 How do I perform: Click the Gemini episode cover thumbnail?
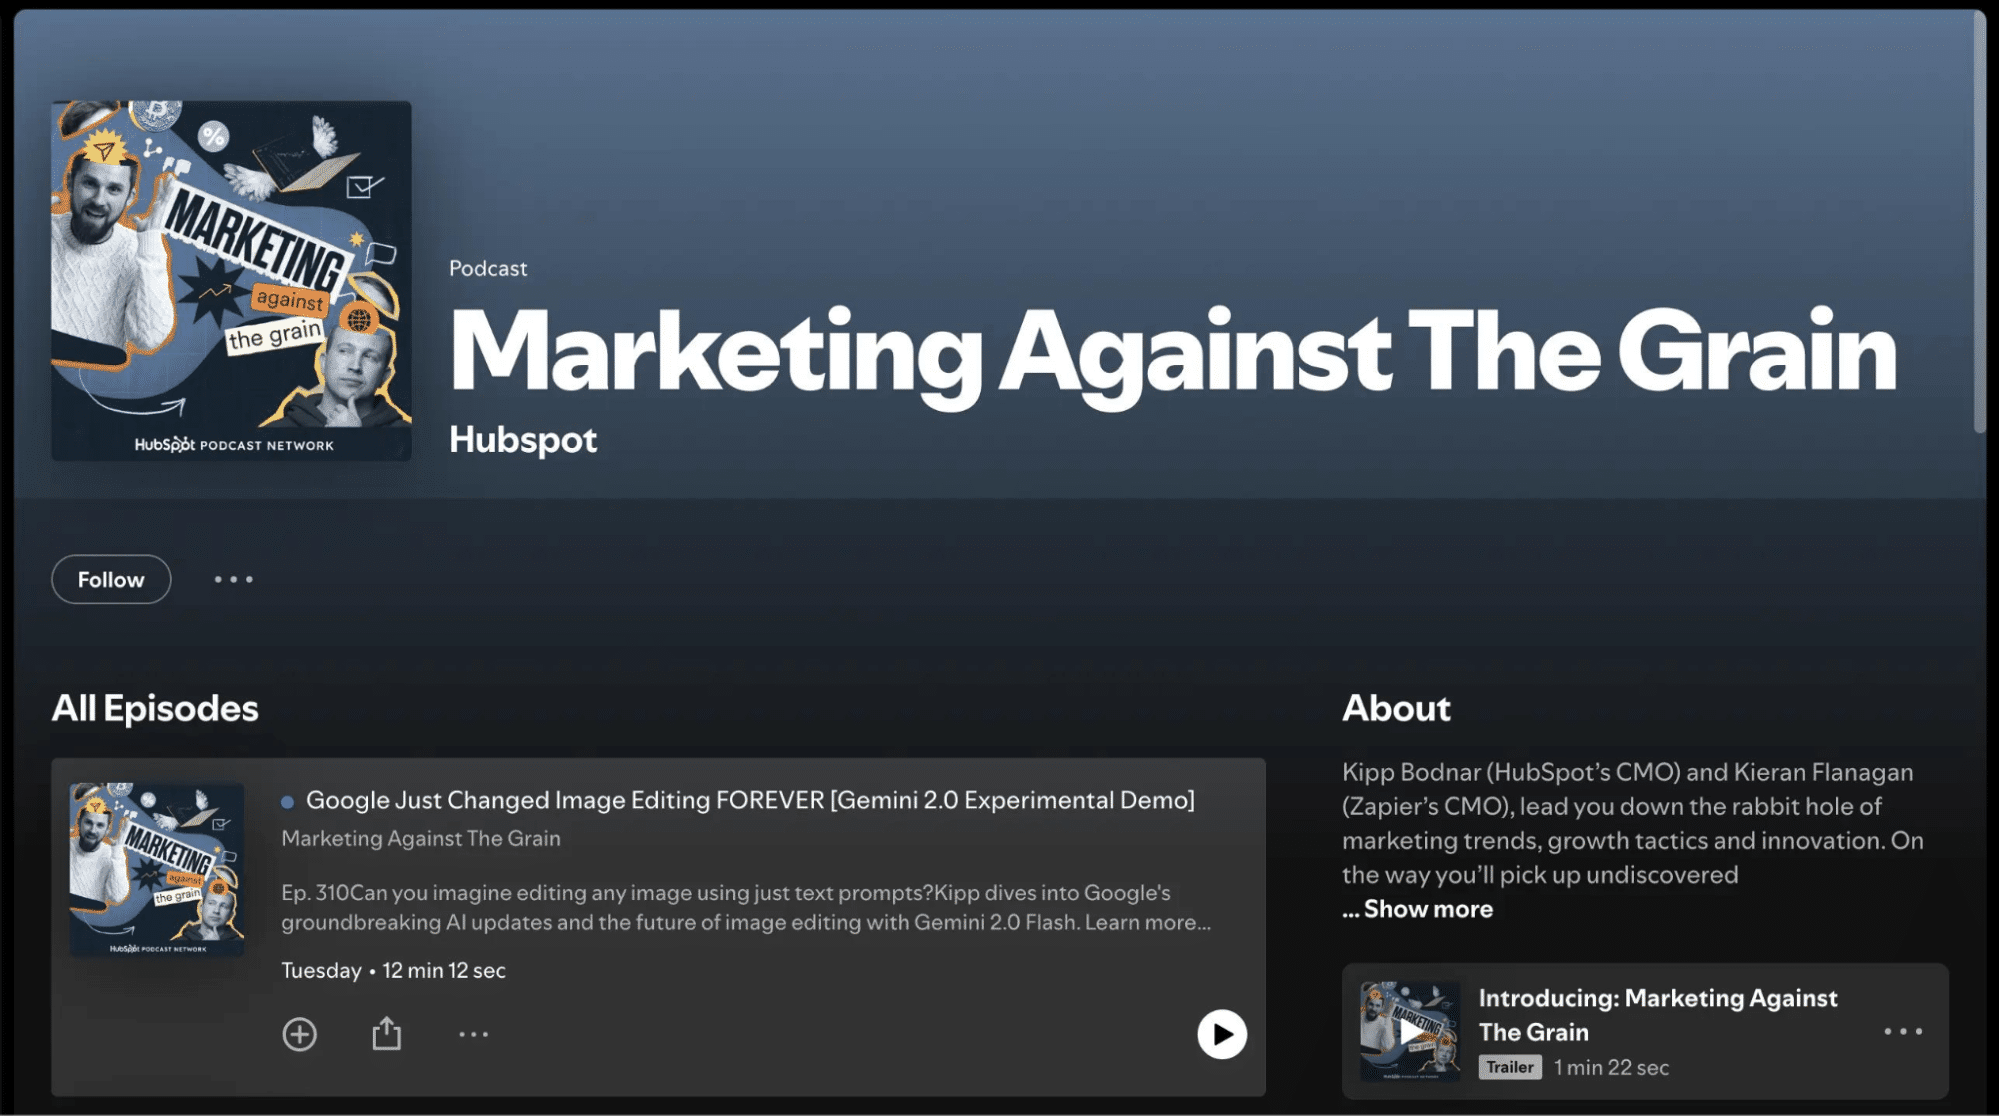pos(157,869)
